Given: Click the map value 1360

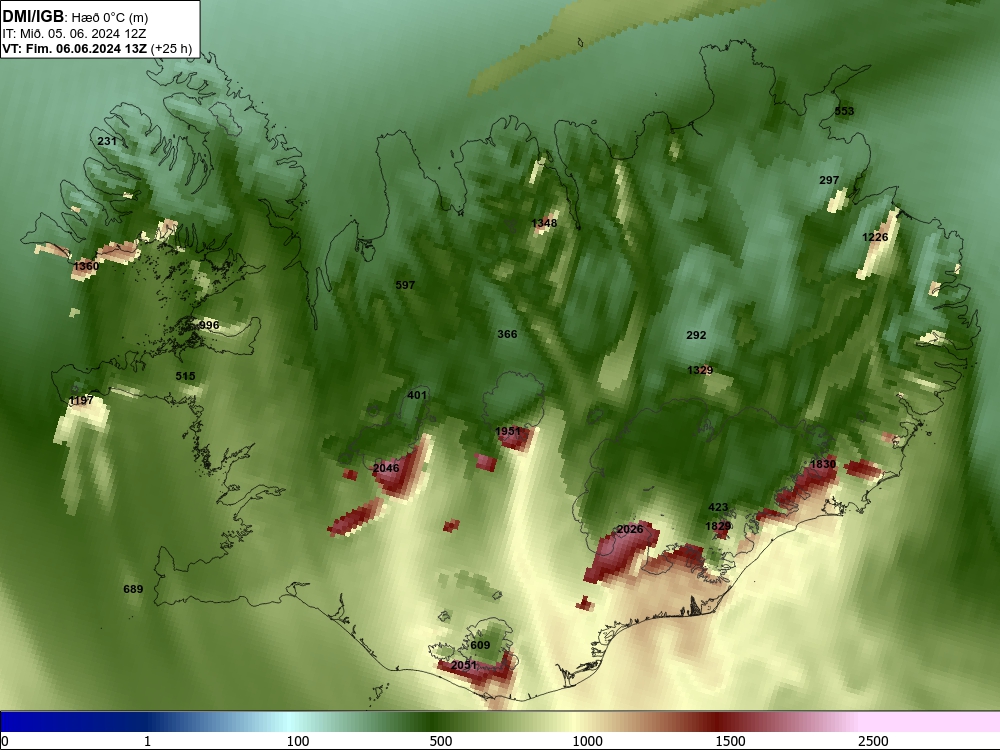Looking at the screenshot, I should 86,266.
